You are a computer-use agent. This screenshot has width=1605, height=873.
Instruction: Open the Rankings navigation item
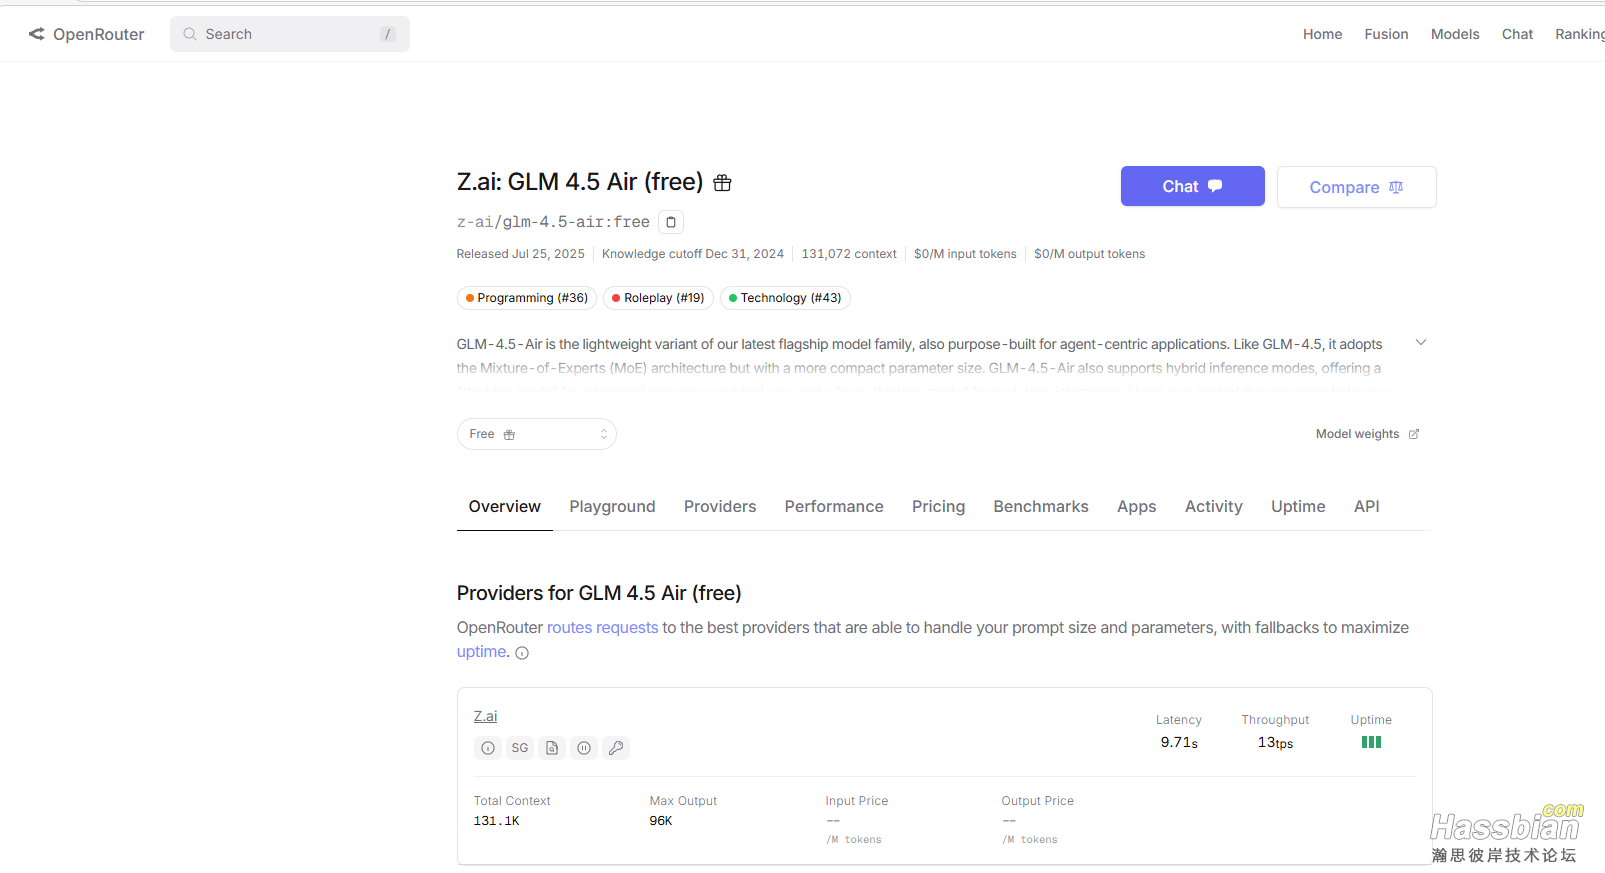coord(1580,34)
